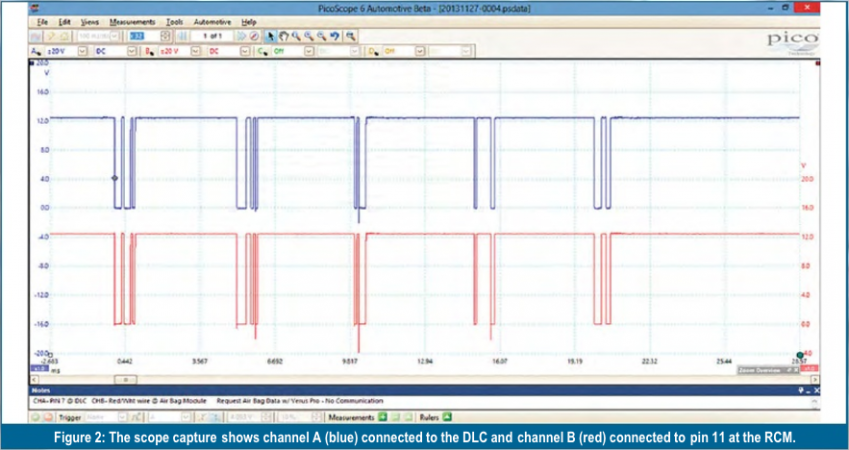Open the Channel C options button

tap(262, 50)
